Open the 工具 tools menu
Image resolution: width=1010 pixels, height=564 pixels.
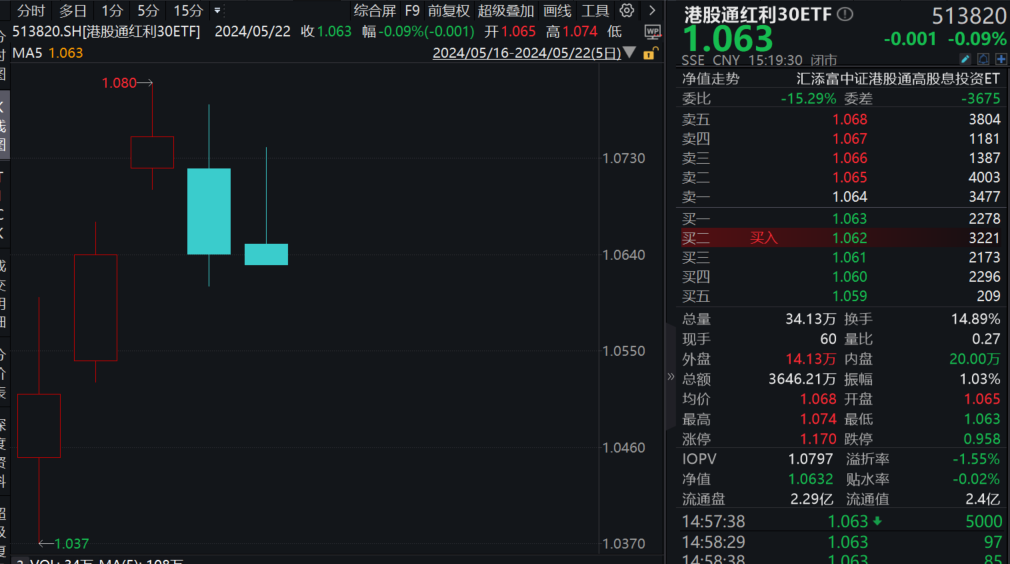click(595, 11)
